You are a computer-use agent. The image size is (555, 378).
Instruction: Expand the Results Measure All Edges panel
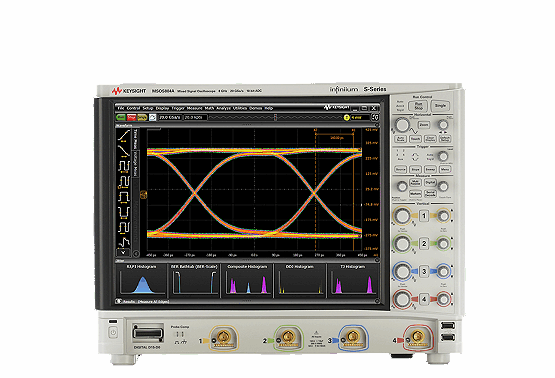pyautogui.click(x=118, y=301)
